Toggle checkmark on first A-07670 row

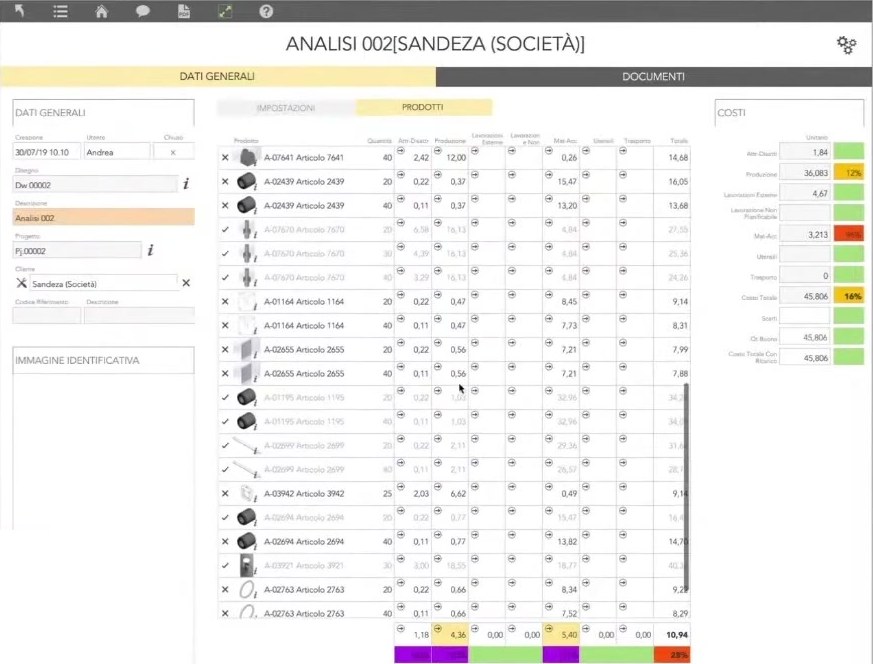(225, 229)
